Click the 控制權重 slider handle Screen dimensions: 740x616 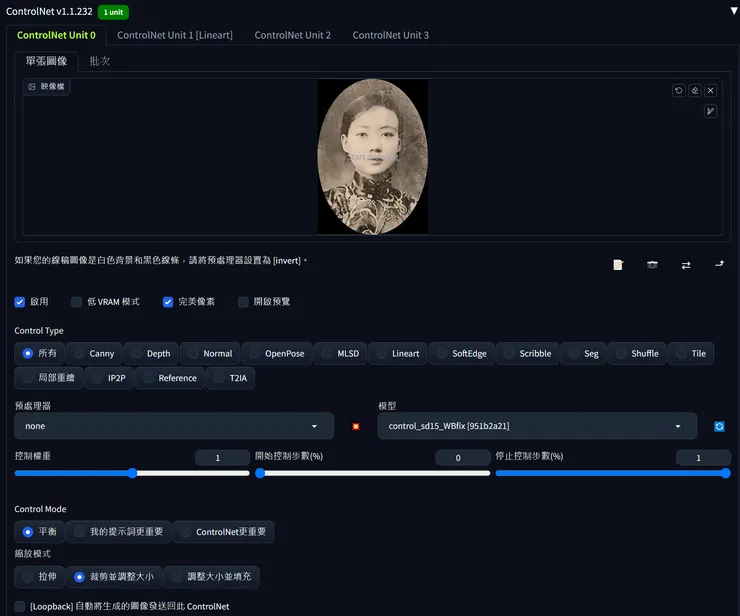point(132,473)
